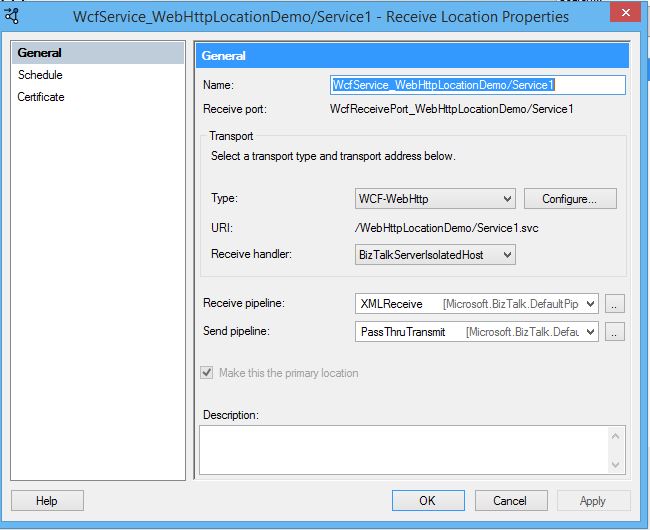This screenshot has height=530, width=650.
Task: Click the blue General section header
Action: click(412, 56)
